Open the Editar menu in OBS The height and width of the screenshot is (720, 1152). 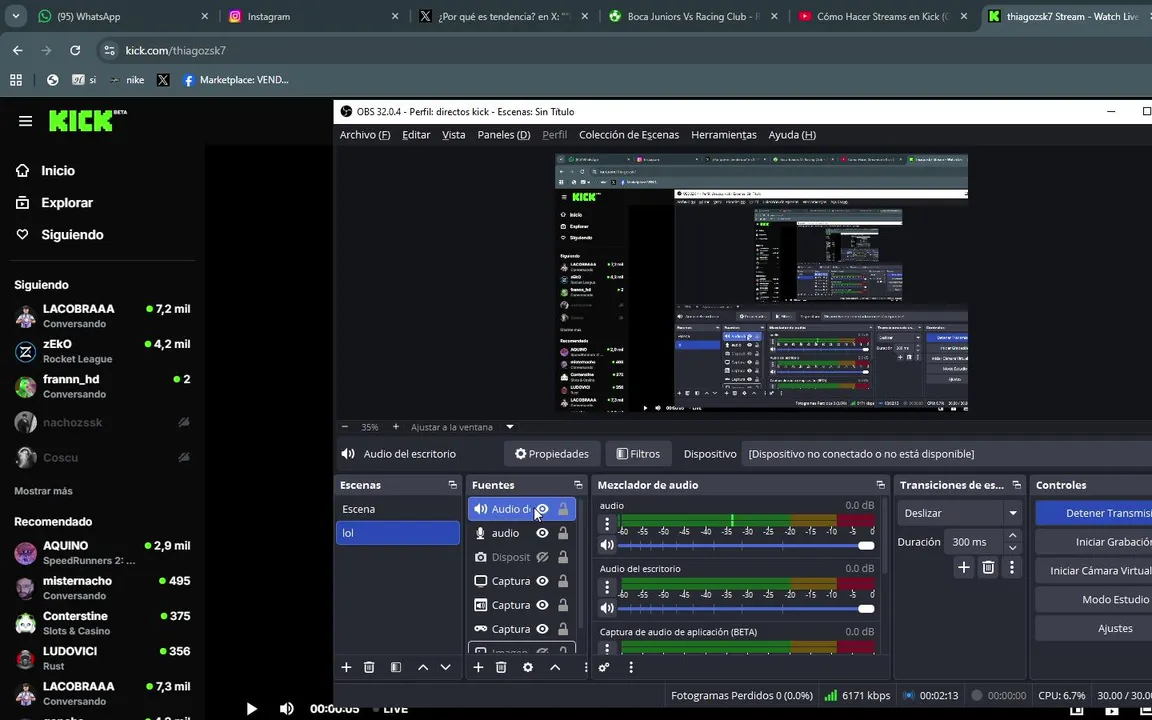[x=416, y=134]
